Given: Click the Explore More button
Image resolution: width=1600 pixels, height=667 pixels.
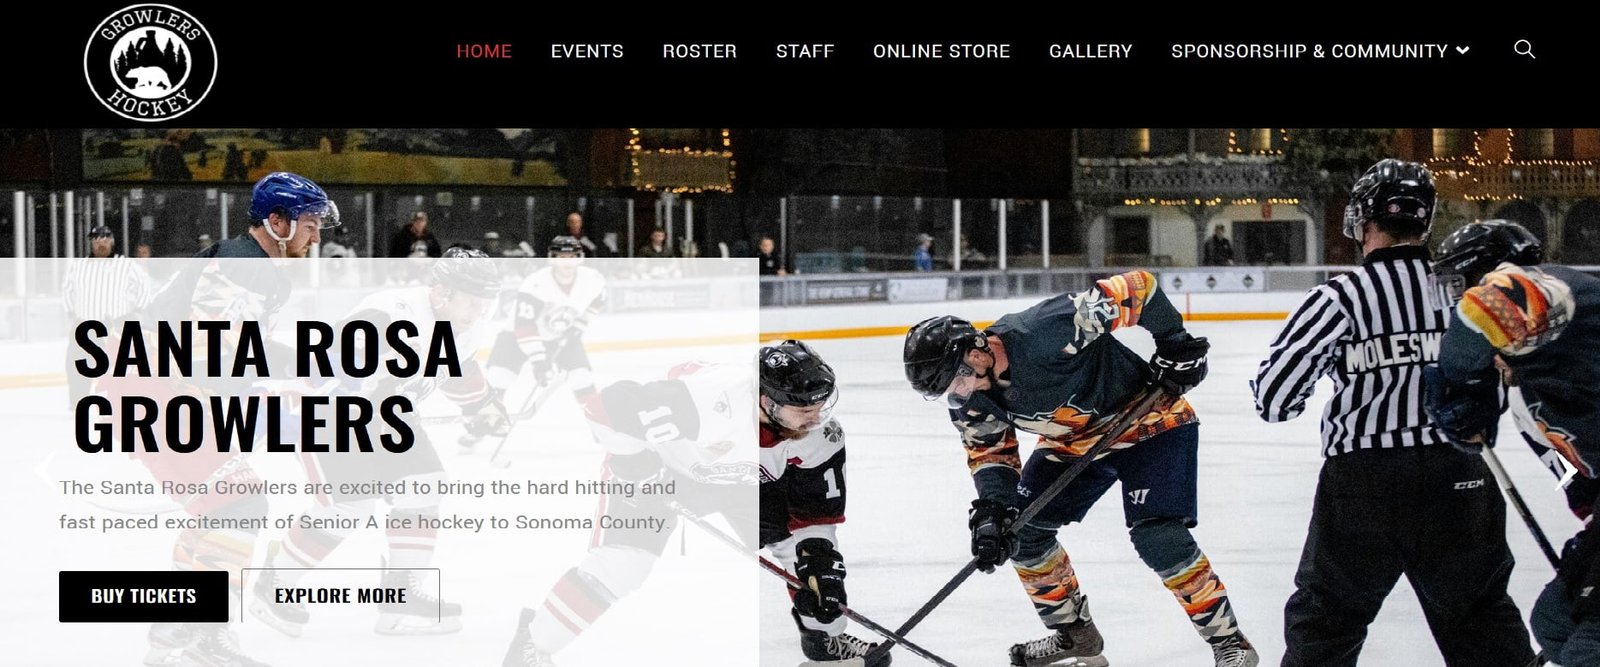Looking at the screenshot, I should [x=341, y=596].
